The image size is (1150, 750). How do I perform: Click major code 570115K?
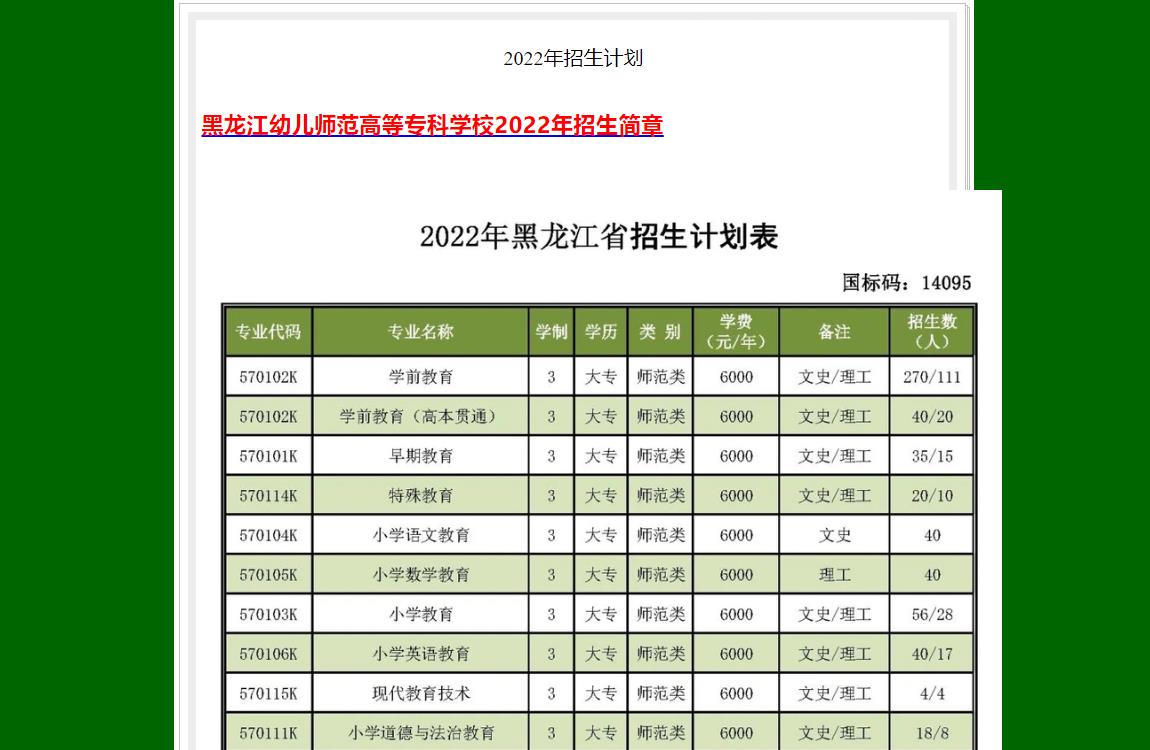(x=268, y=694)
